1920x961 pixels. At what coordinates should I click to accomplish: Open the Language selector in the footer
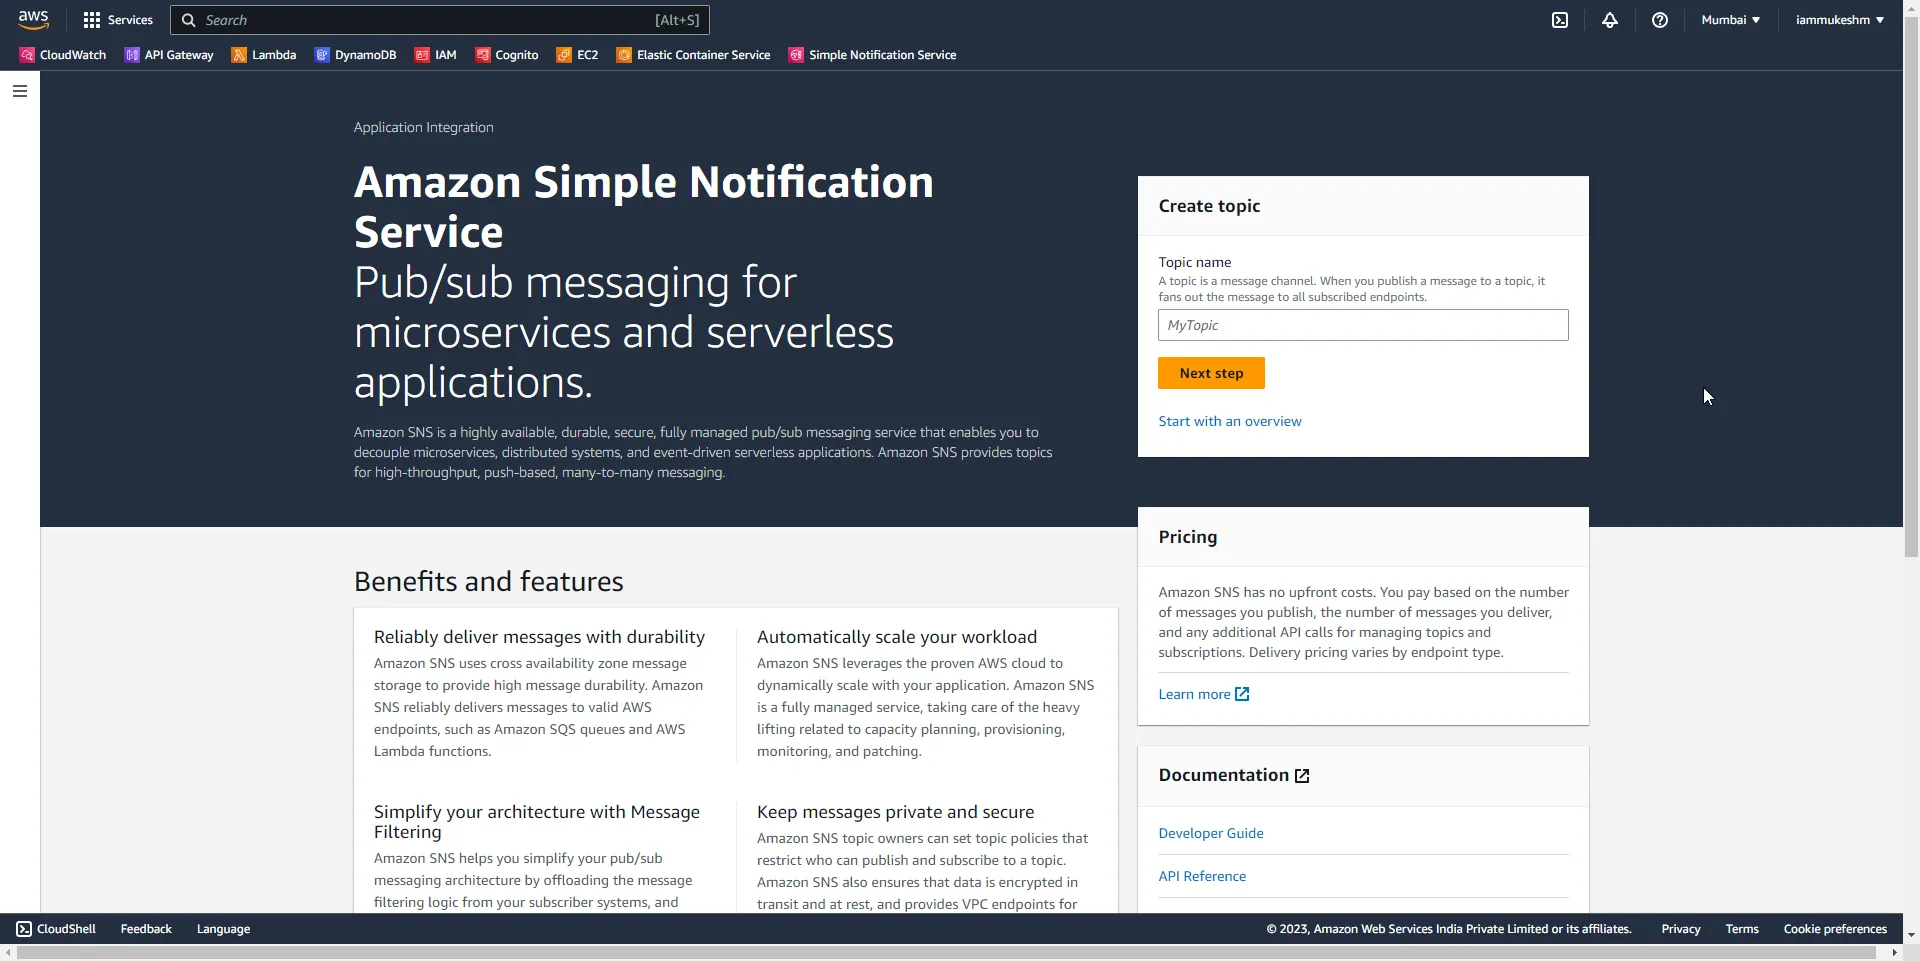tap(223, 928)
